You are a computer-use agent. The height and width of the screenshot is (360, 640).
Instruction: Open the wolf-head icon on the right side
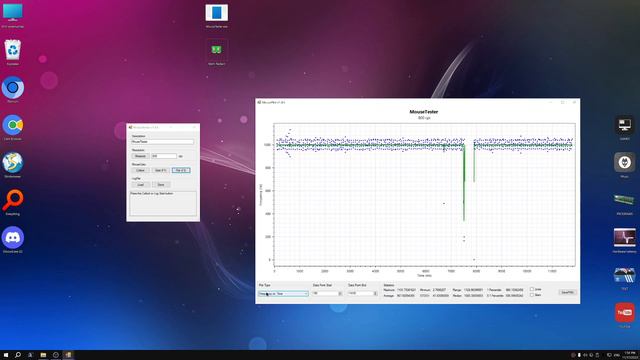click(624, 162)
